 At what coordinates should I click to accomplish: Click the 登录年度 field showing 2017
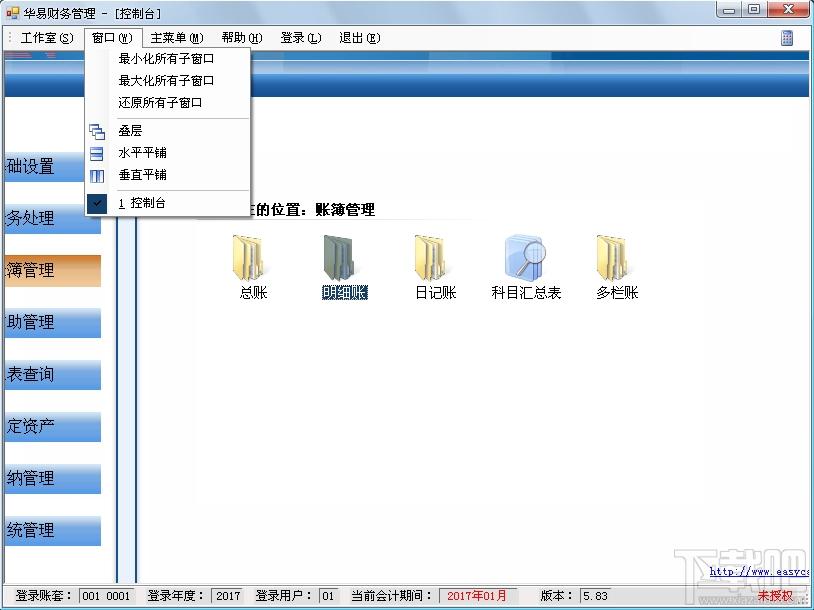pyautogui.click(x=228, y=595)
